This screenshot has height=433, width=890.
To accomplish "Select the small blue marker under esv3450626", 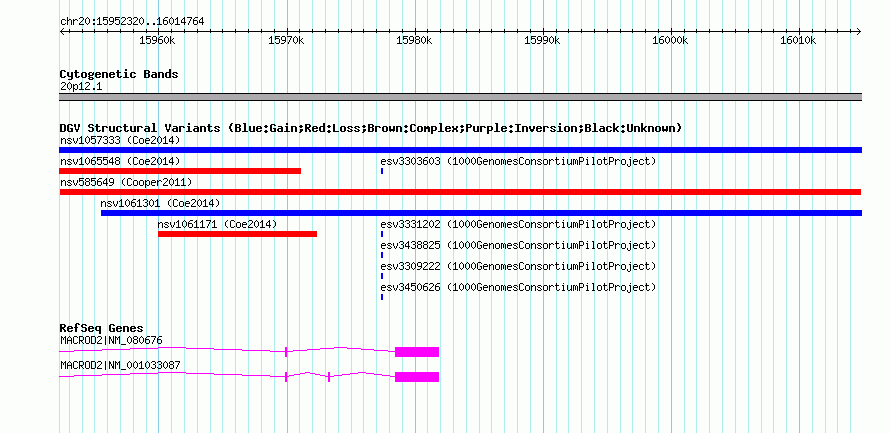I will [x=382, y=297].
